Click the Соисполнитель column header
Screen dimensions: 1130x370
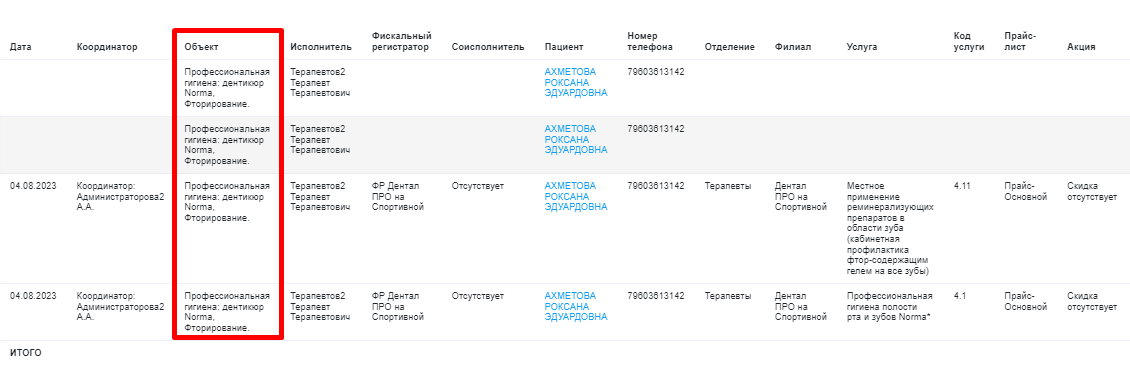click(488, 47)
